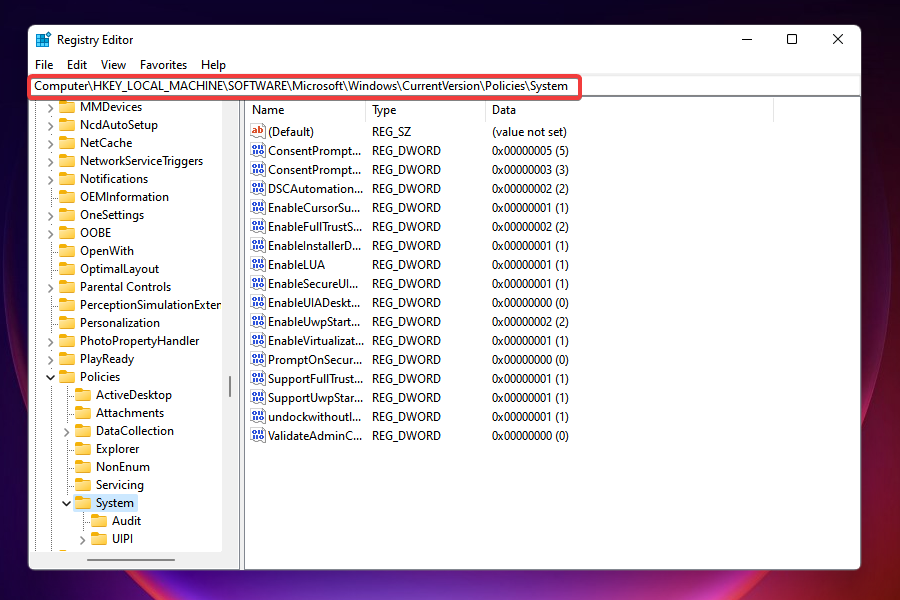Expand the NcdAutoSetup key
The image size is (900, 600).
[51, 125]
